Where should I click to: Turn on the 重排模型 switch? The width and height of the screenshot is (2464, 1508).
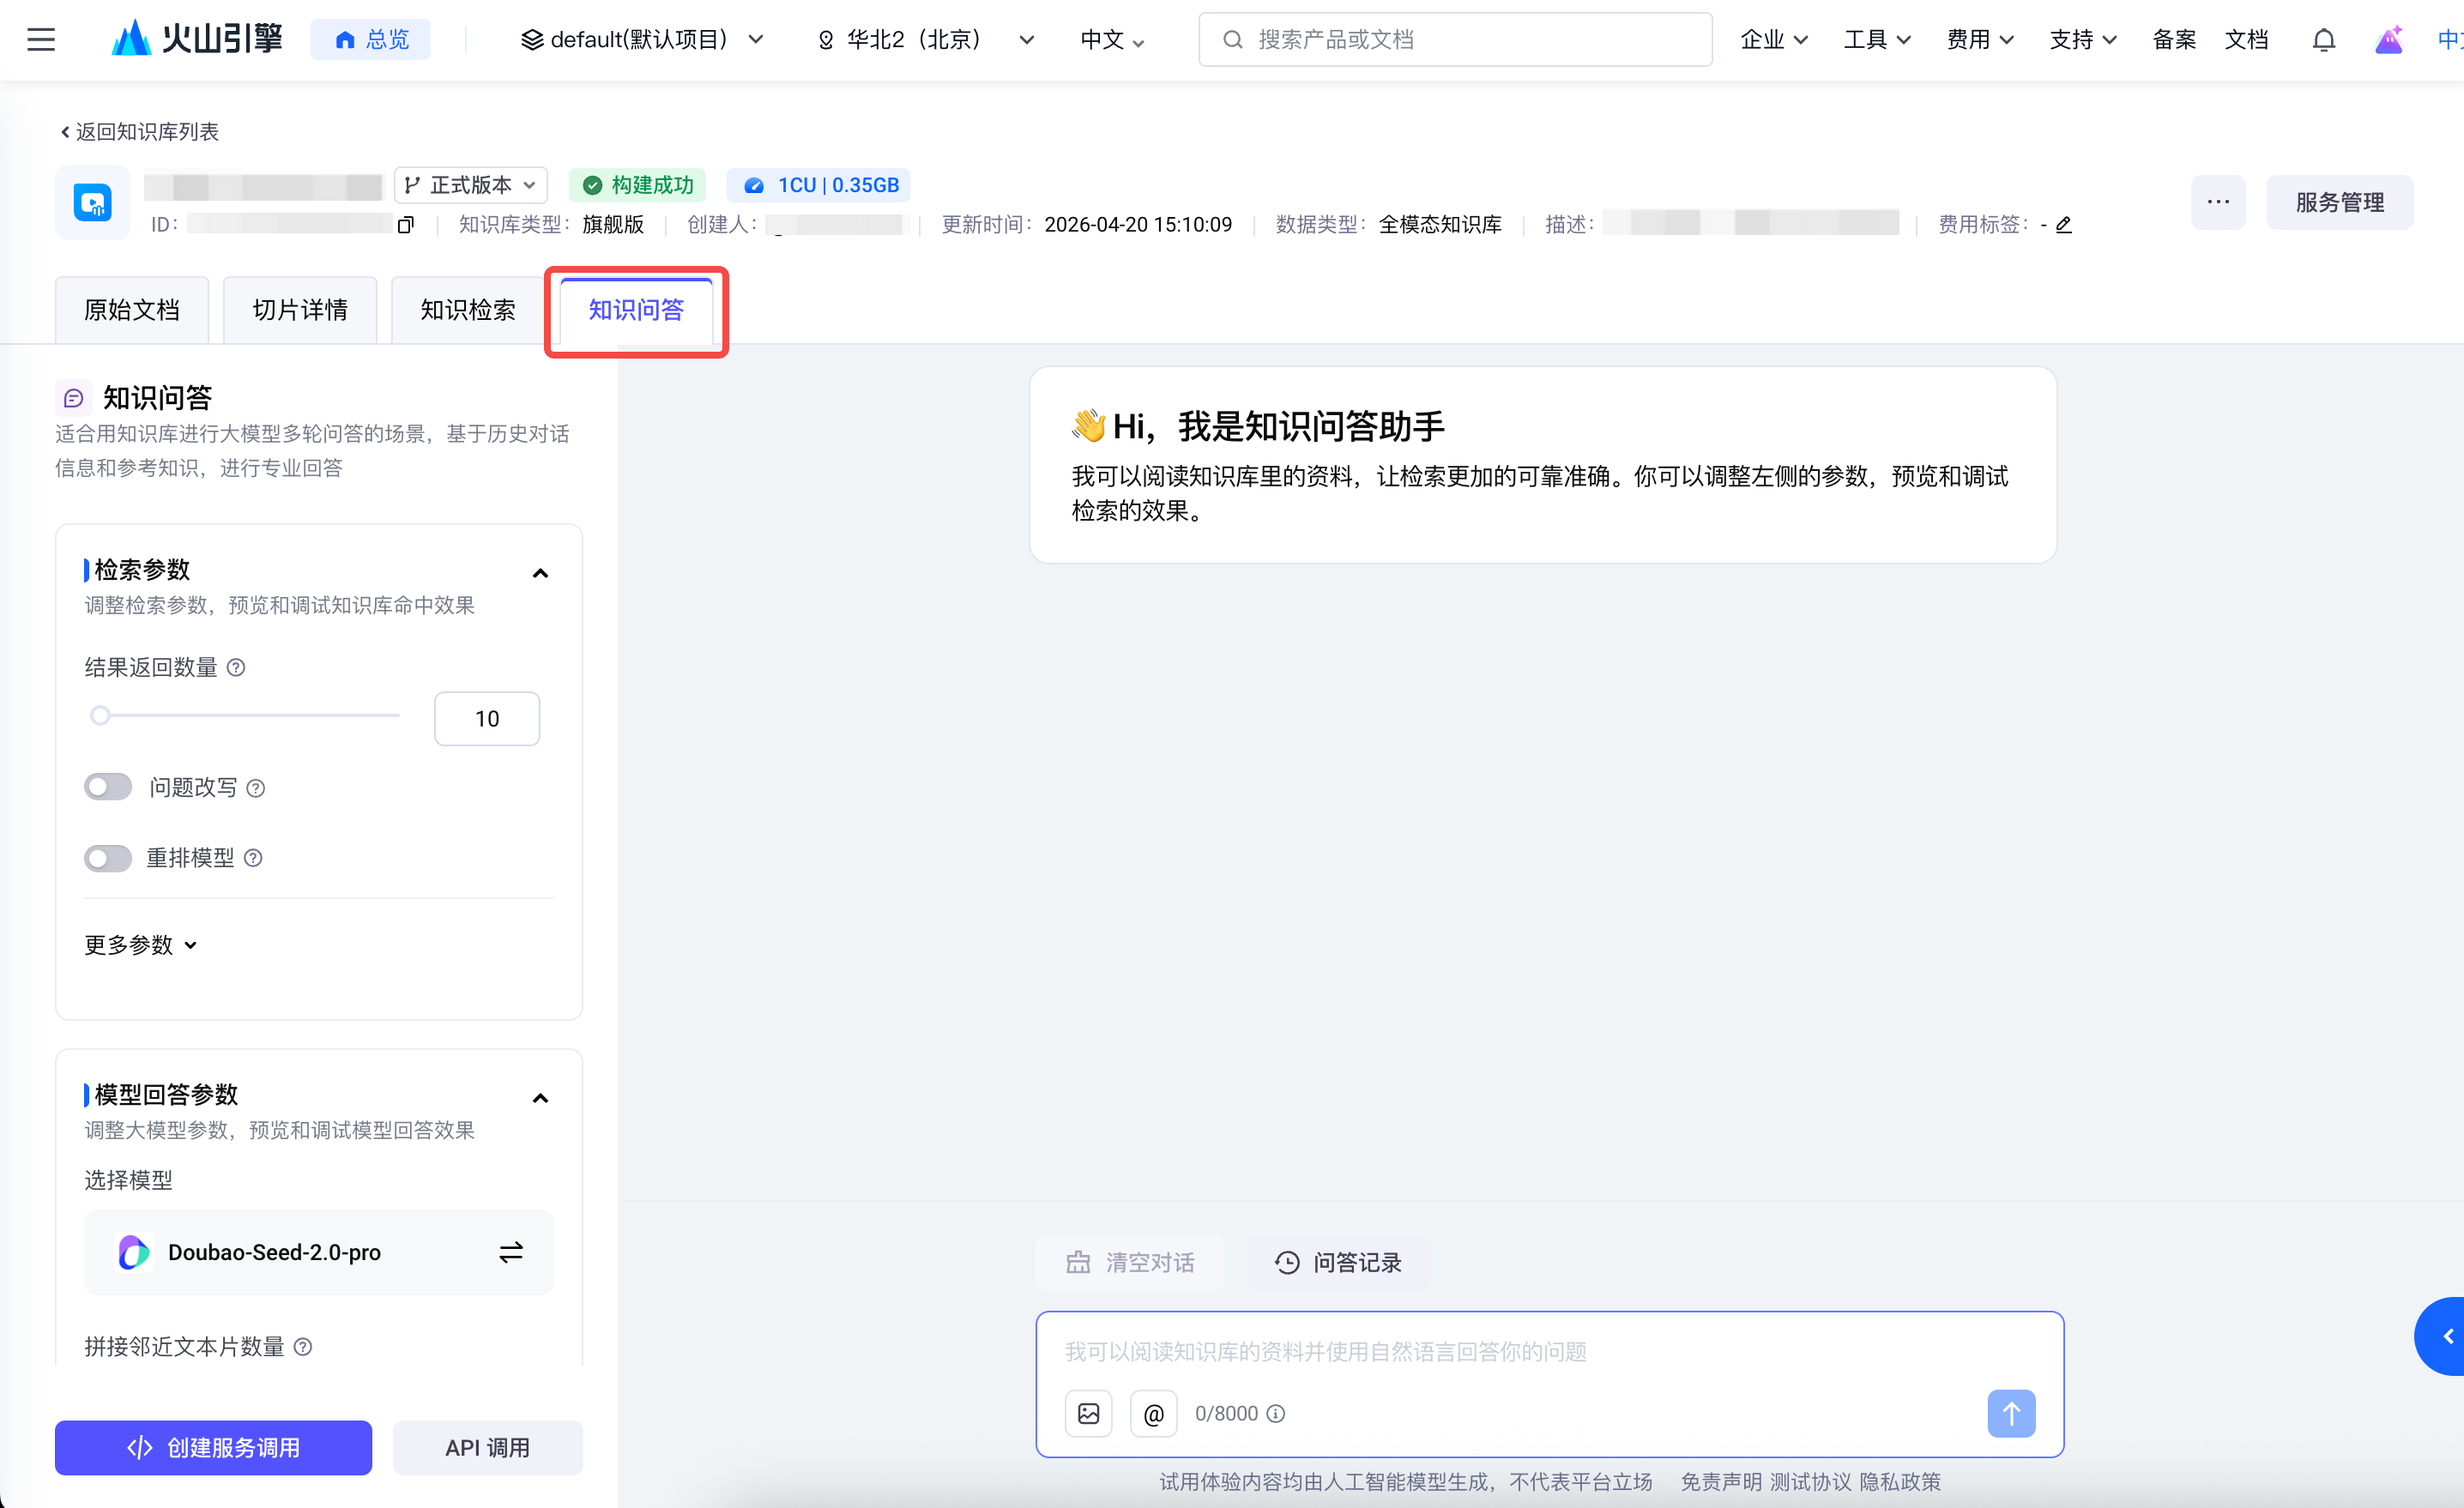(108, 857)
